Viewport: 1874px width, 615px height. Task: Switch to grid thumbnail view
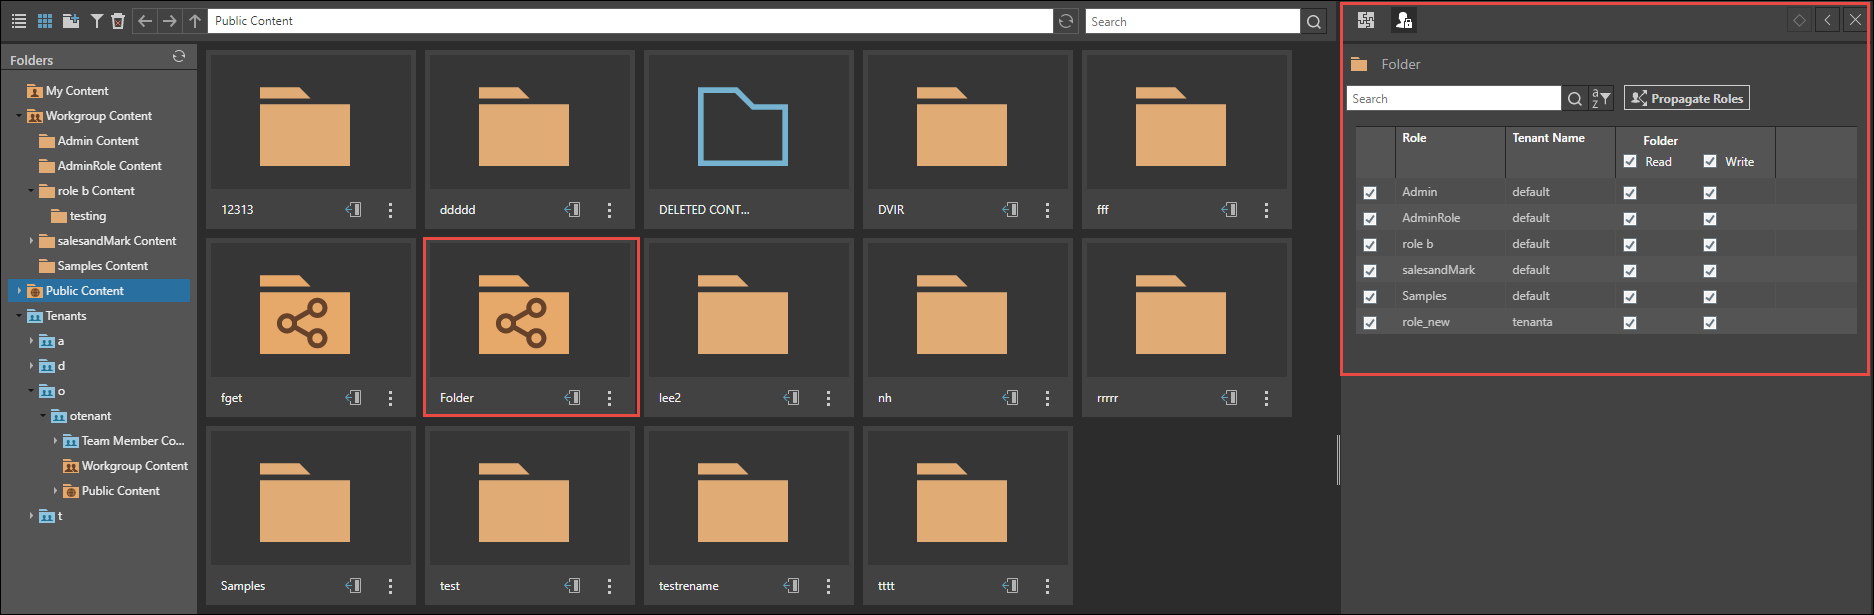tap(45, 21)
